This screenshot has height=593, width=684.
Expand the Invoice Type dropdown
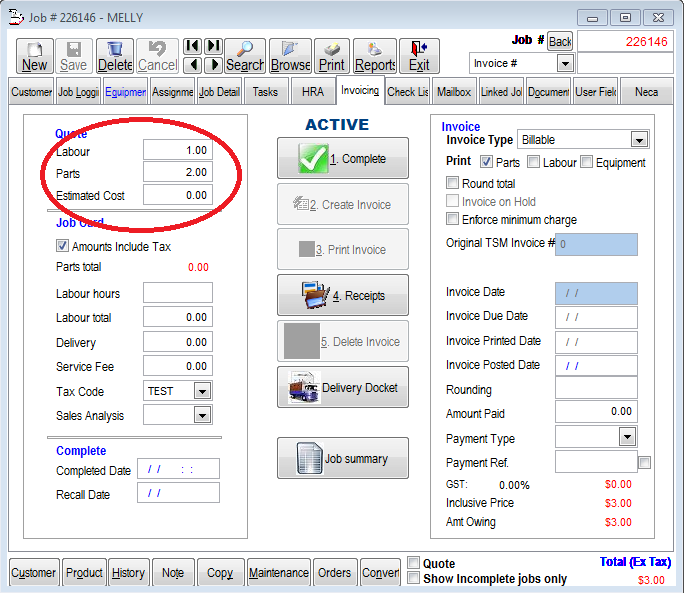pos(639,140)
